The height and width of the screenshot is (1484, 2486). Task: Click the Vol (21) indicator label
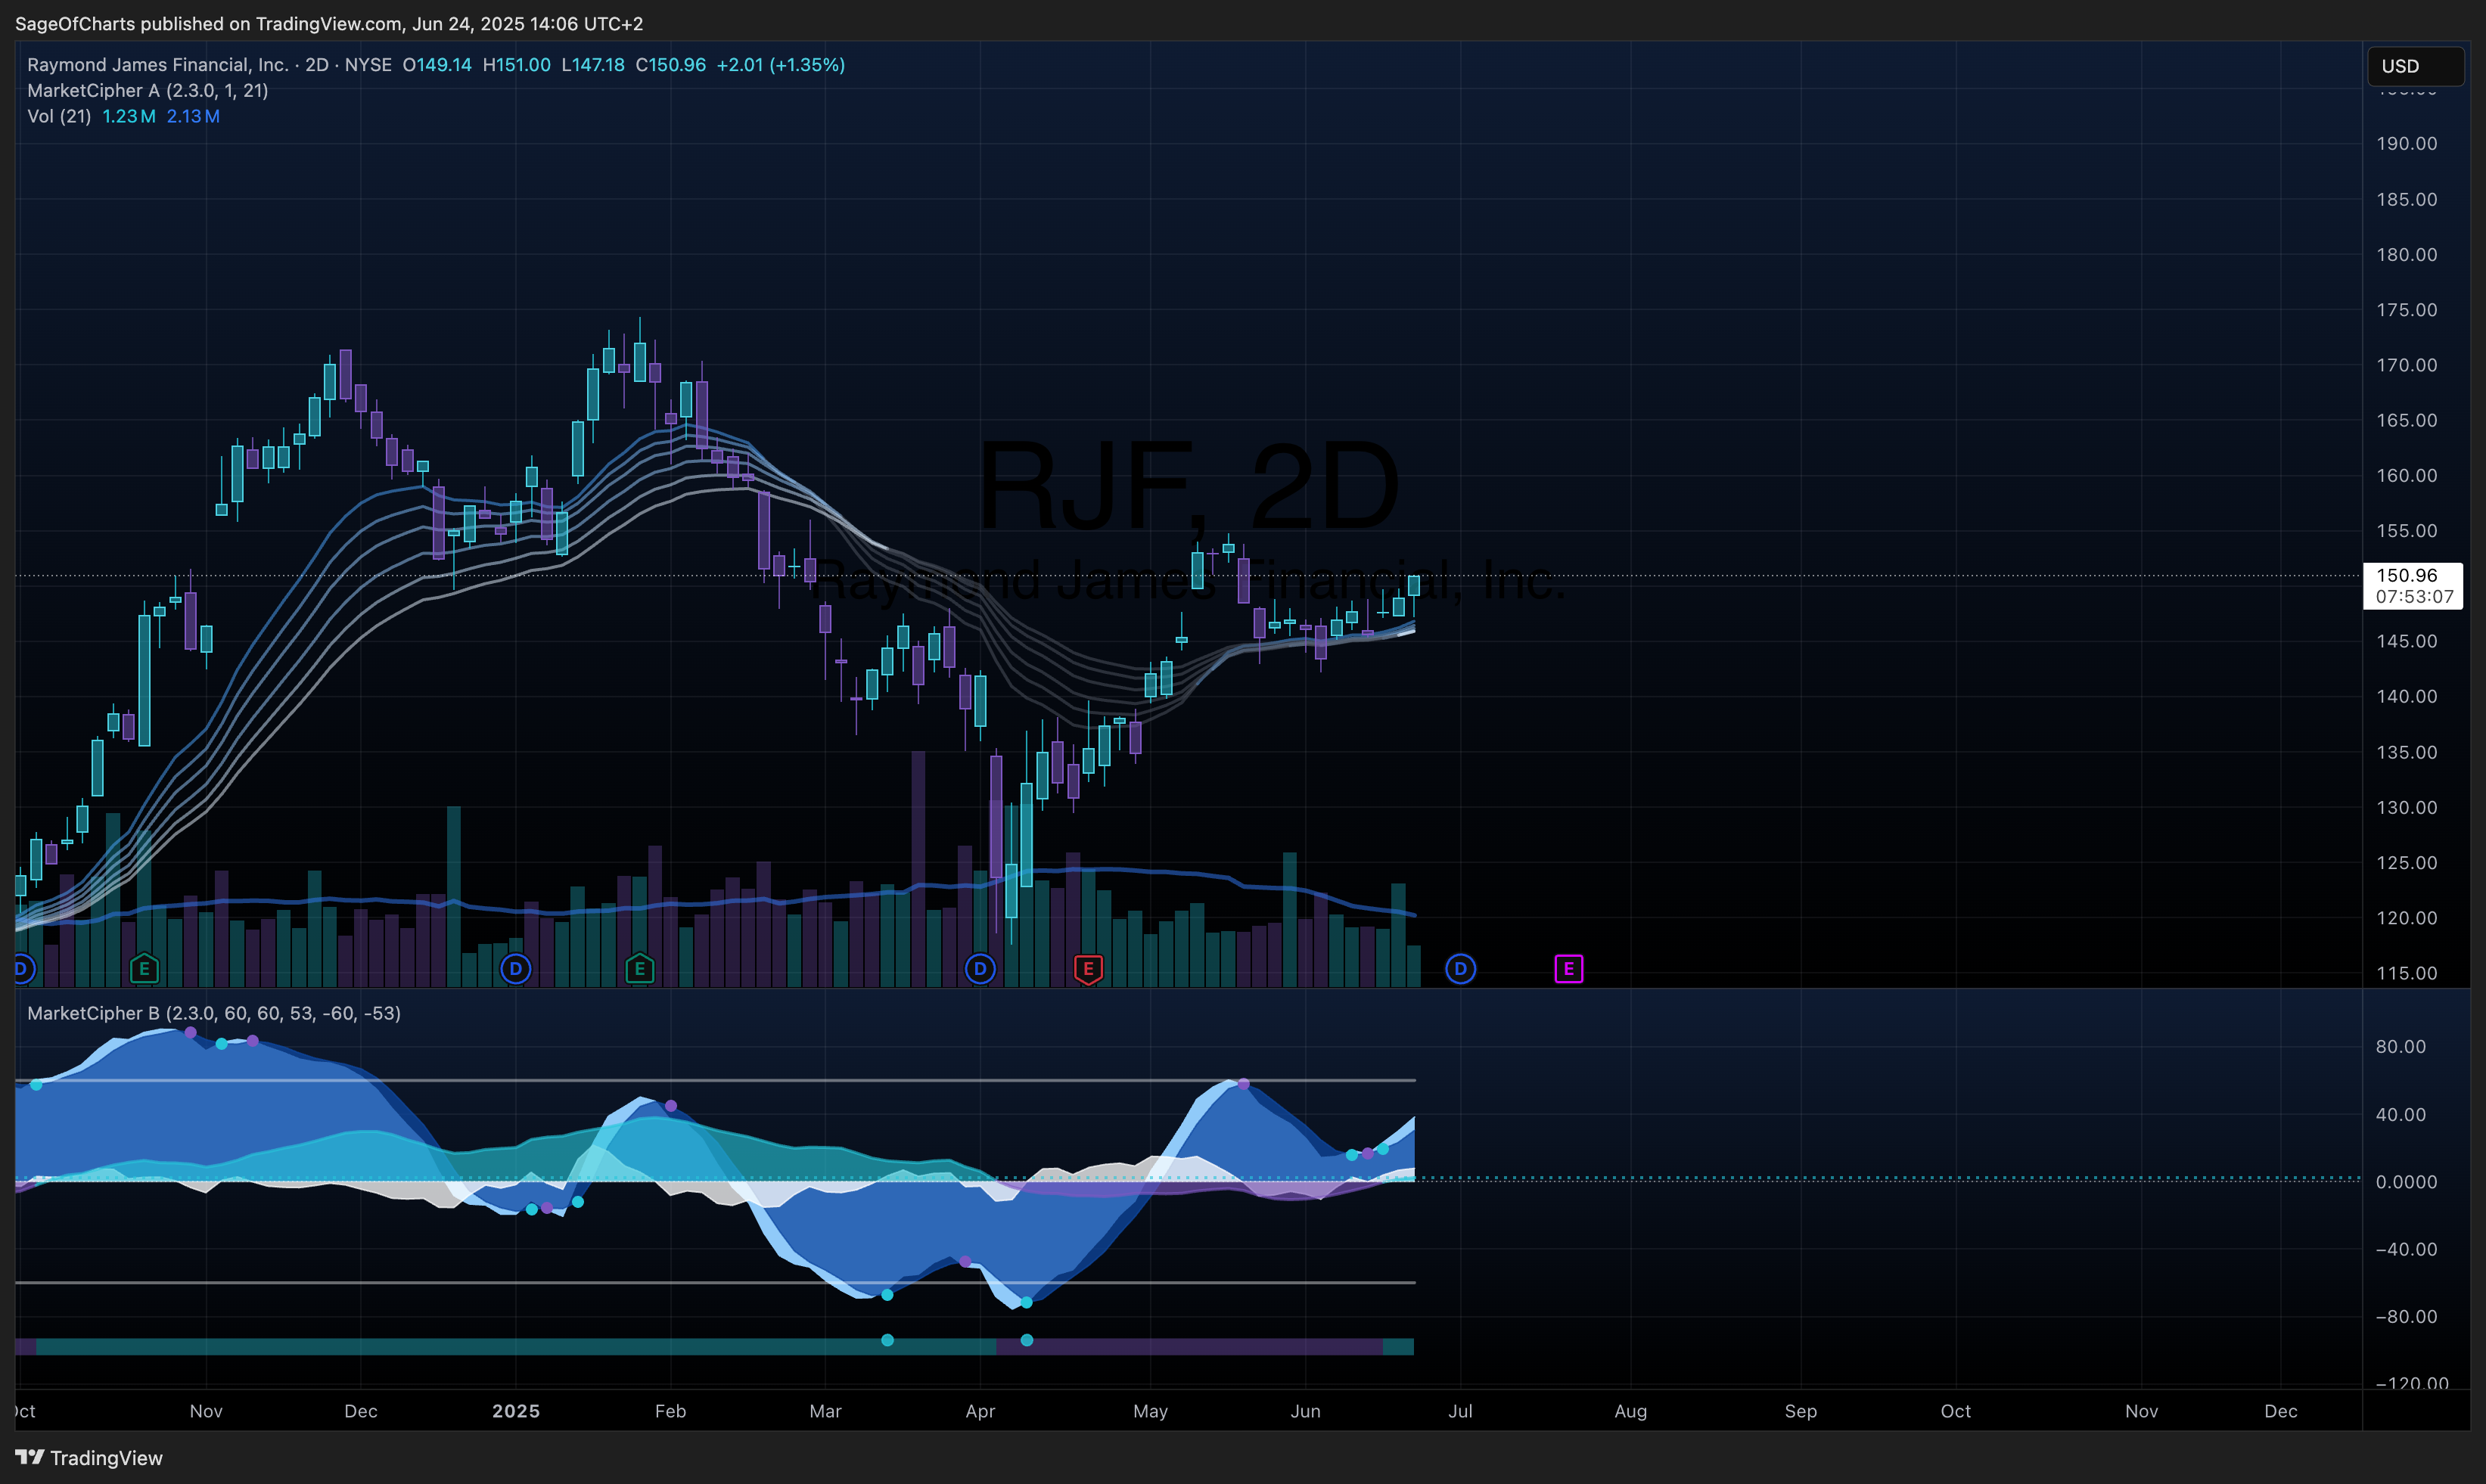click(x=59, y=116)
